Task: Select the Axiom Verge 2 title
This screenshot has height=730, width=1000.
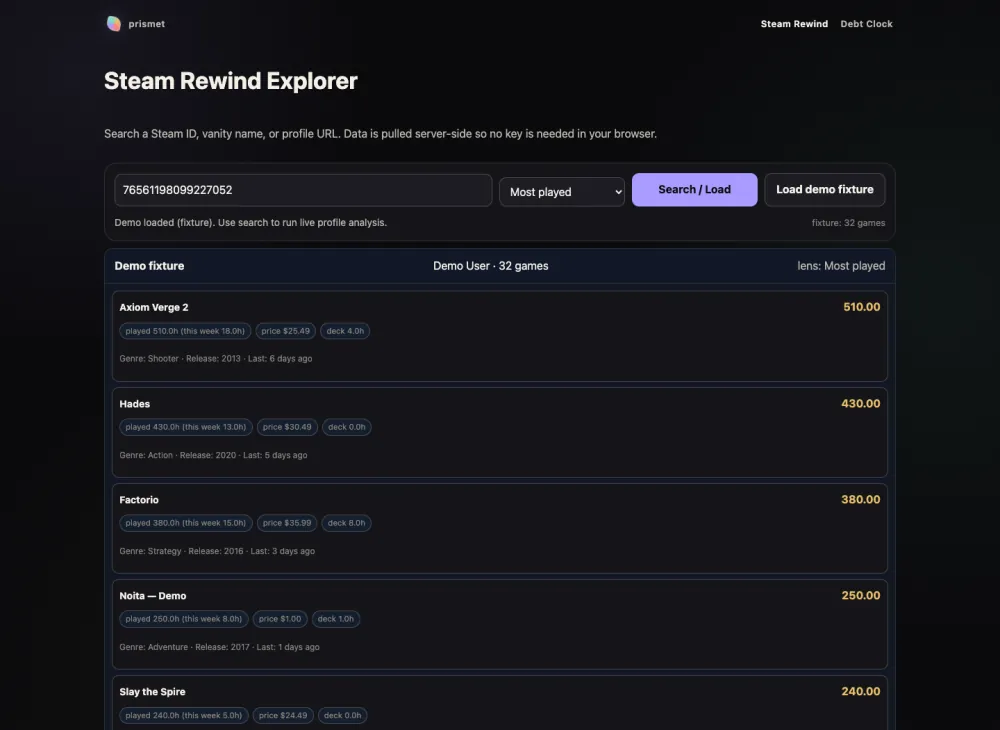Action: 154,307
